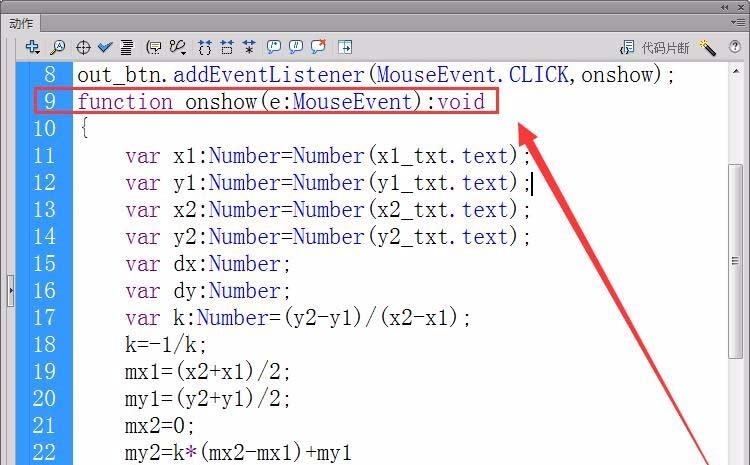Click the 'var x1:Number' code line

328,155
